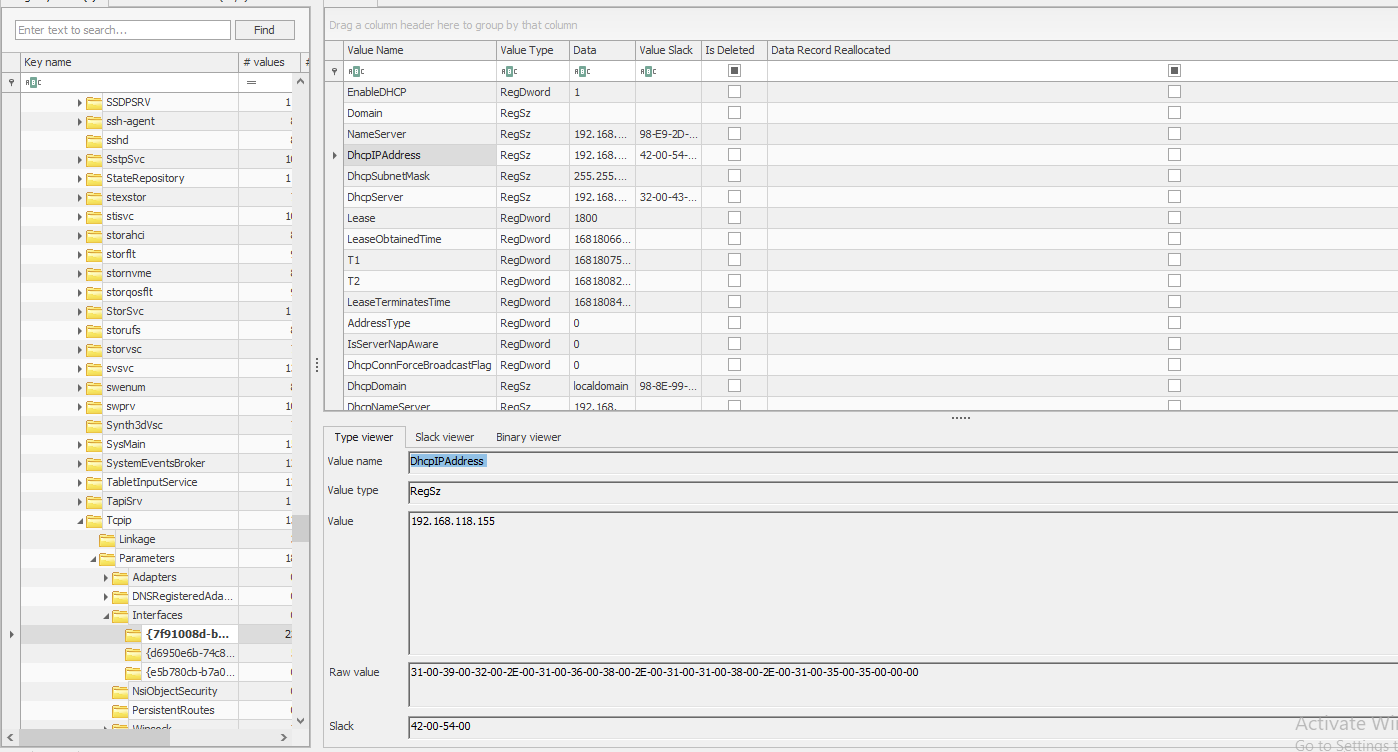This screenshot has width=1398, height=752.
Task: Sort by Key name column header
Action: (129, 62)
